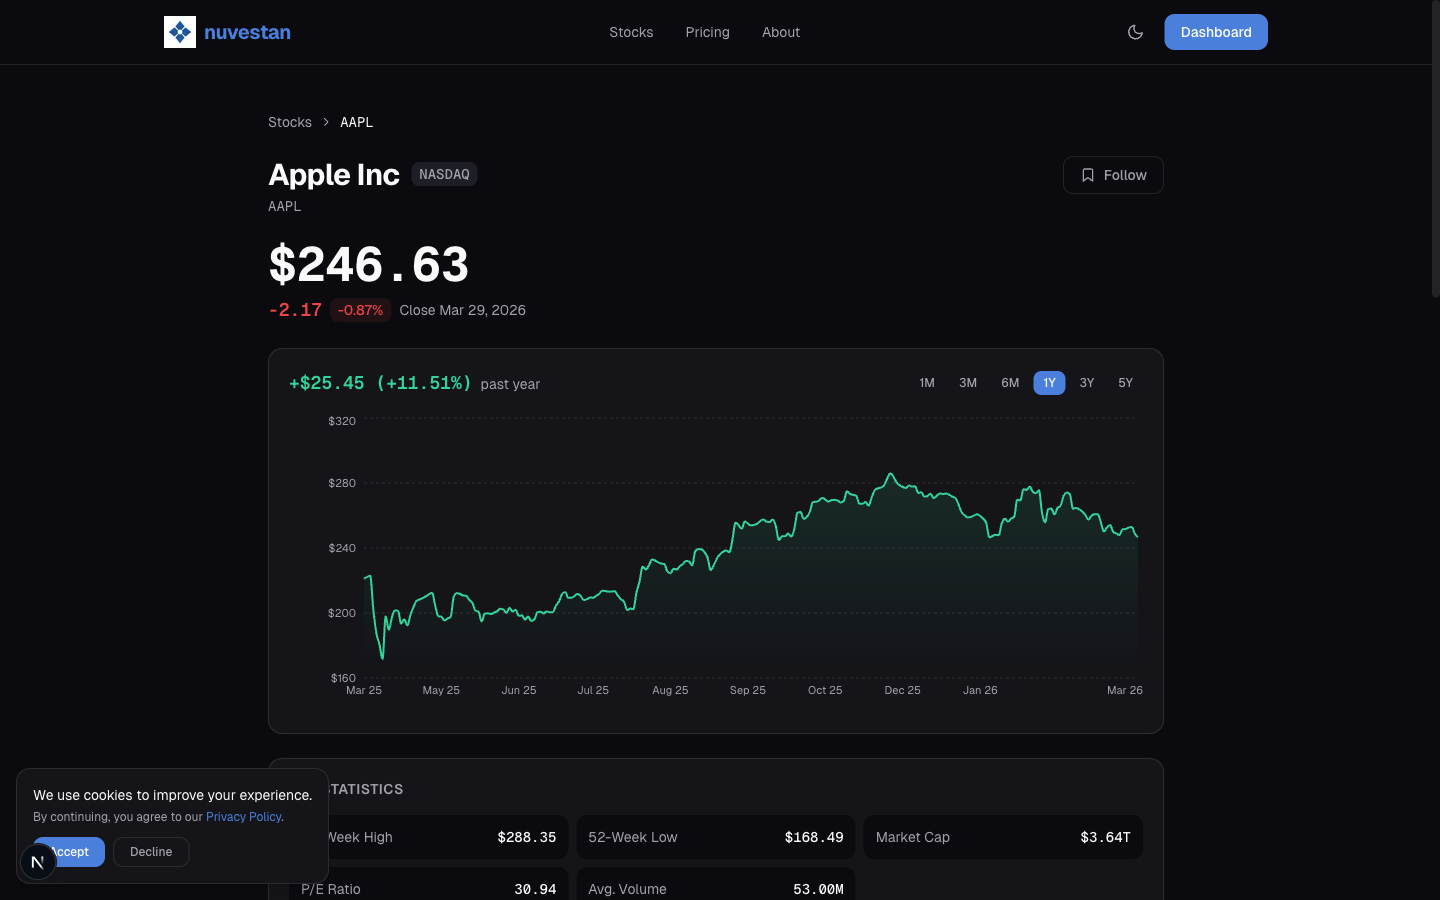Click the round N badge icon
This screenshot has width=1440, height=900.
(38, 862)
